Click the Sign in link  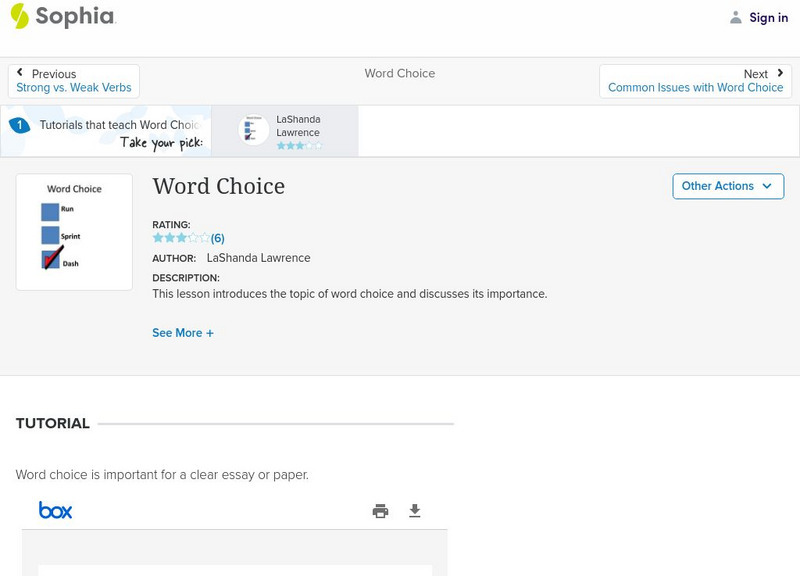tap(768, 17)
